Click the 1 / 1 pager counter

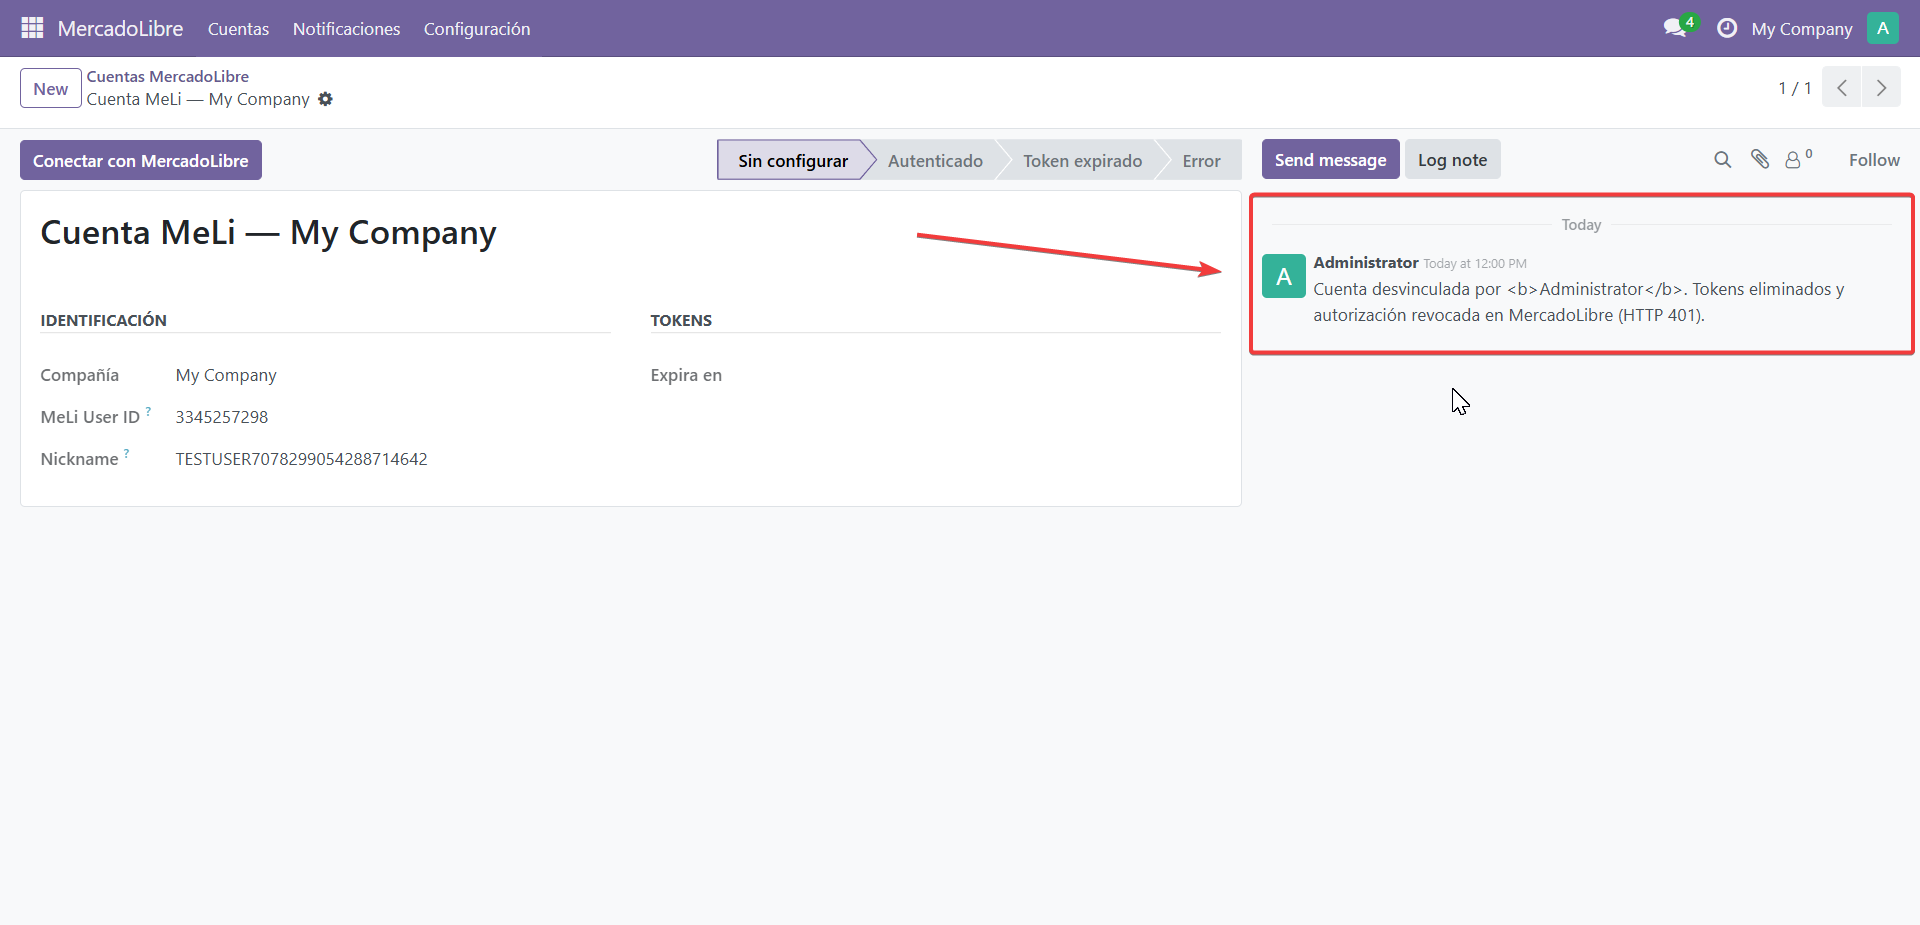pyautogui.click(x=1794, y=88)
